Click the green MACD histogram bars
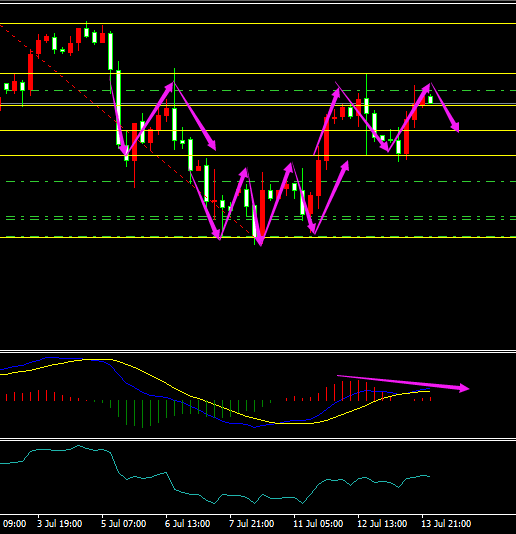This screenshot has width=516, height=534. [191, 412]
